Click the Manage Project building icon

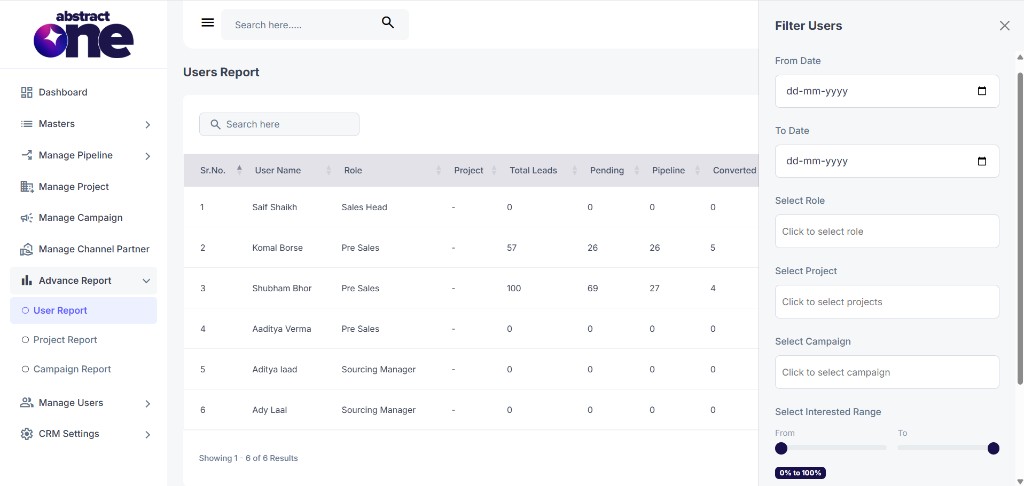point(27,187)
